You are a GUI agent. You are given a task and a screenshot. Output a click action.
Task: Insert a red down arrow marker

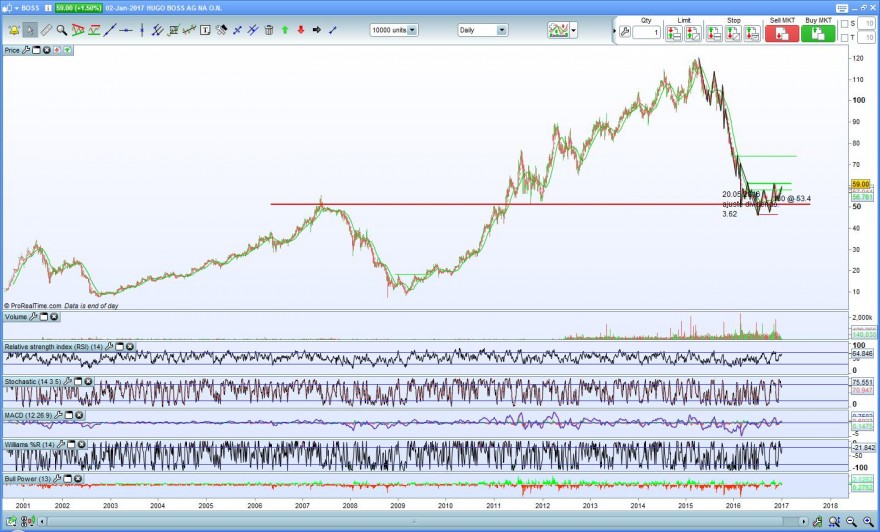[301, 30]
